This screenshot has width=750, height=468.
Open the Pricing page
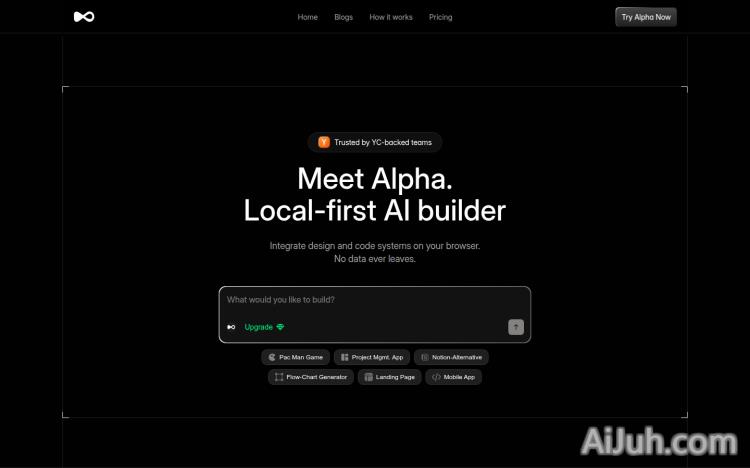click(x=441, y=17)
